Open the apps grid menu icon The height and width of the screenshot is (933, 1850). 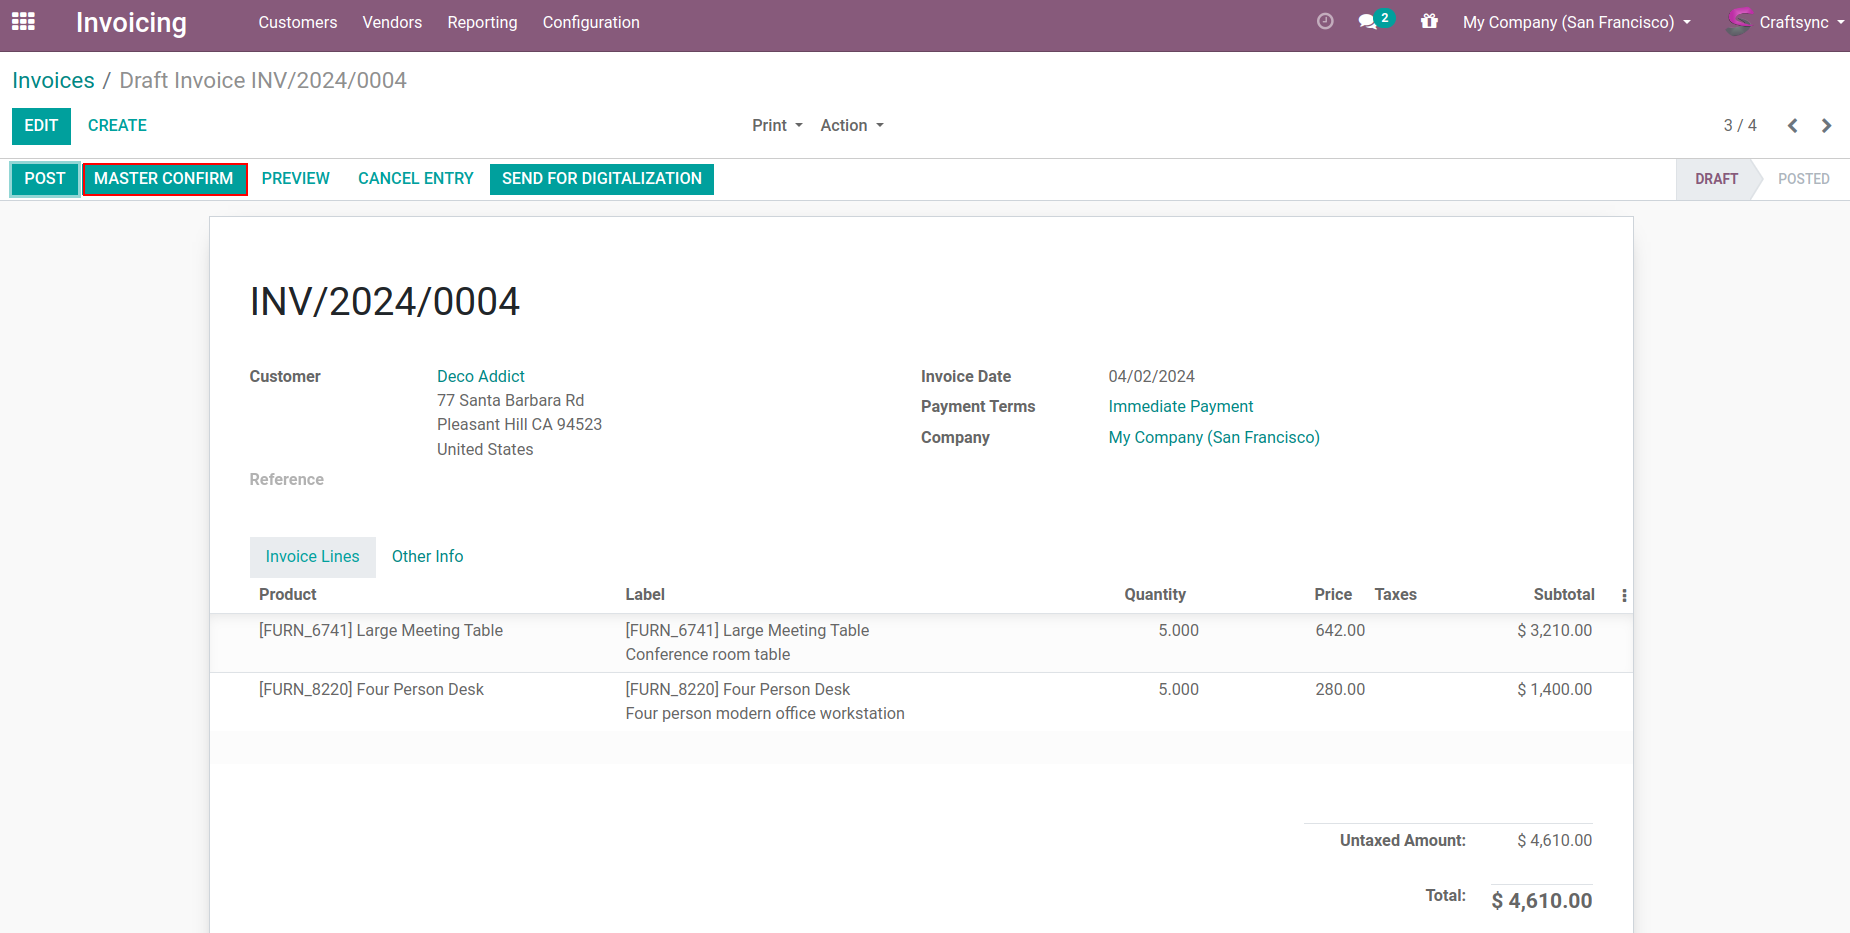point(23,22)
